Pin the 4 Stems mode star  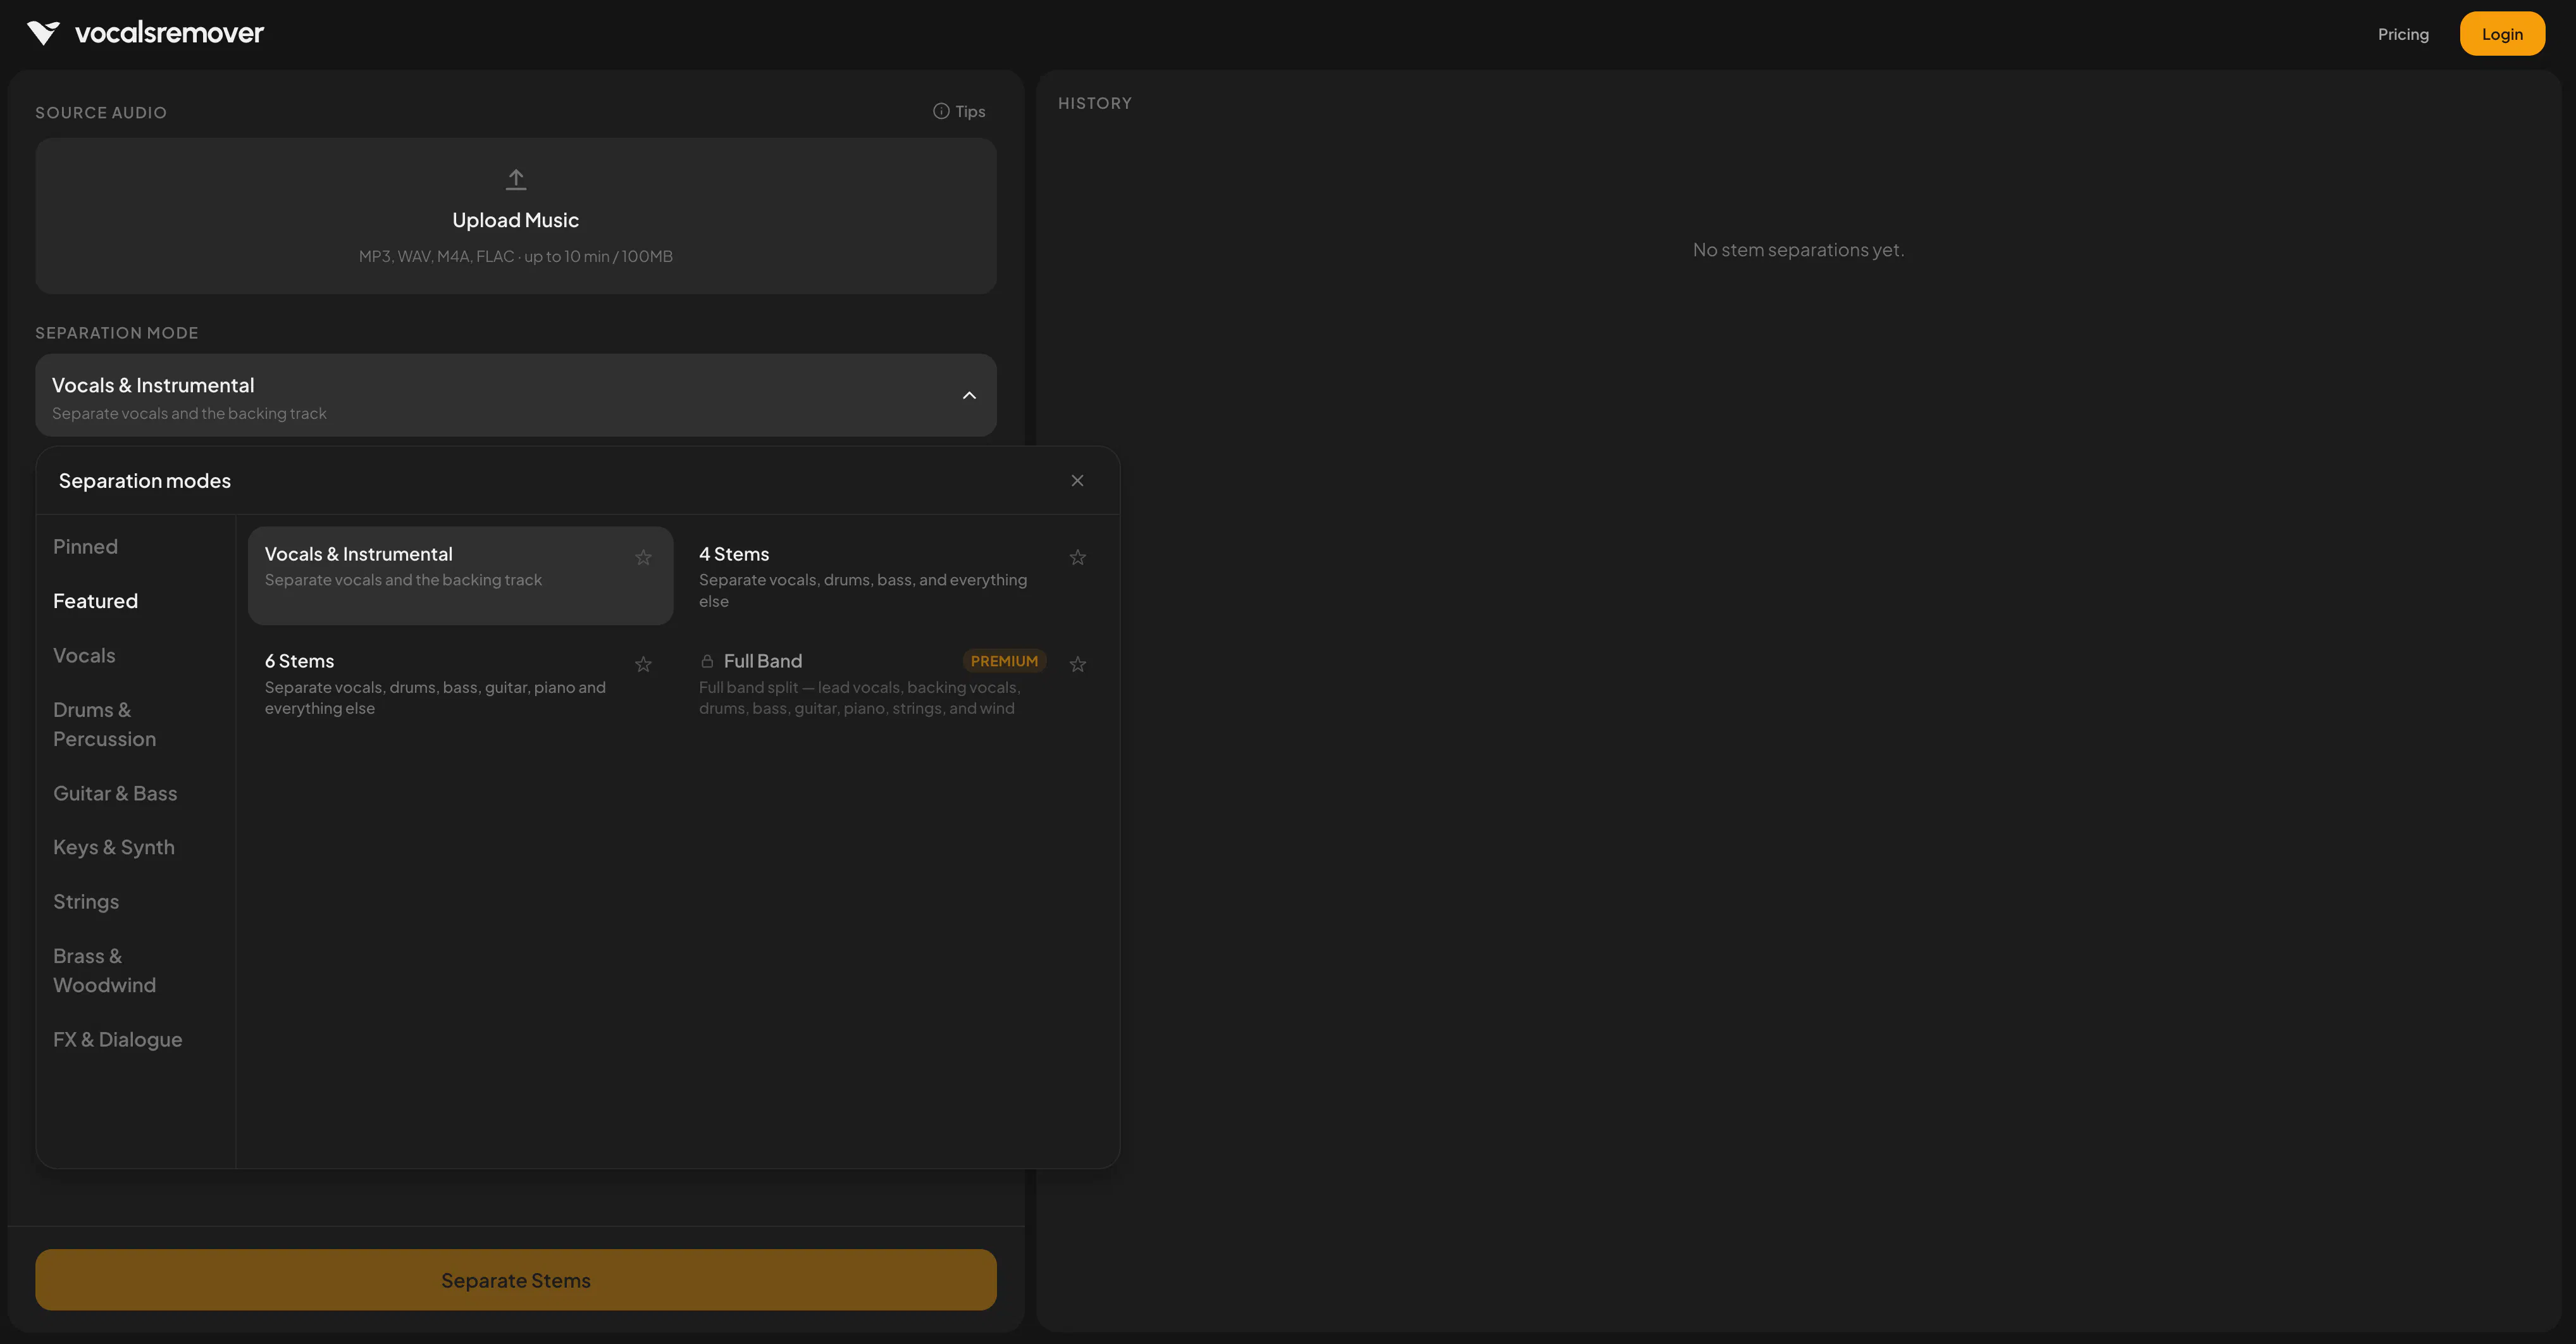tap(1078, 557)
